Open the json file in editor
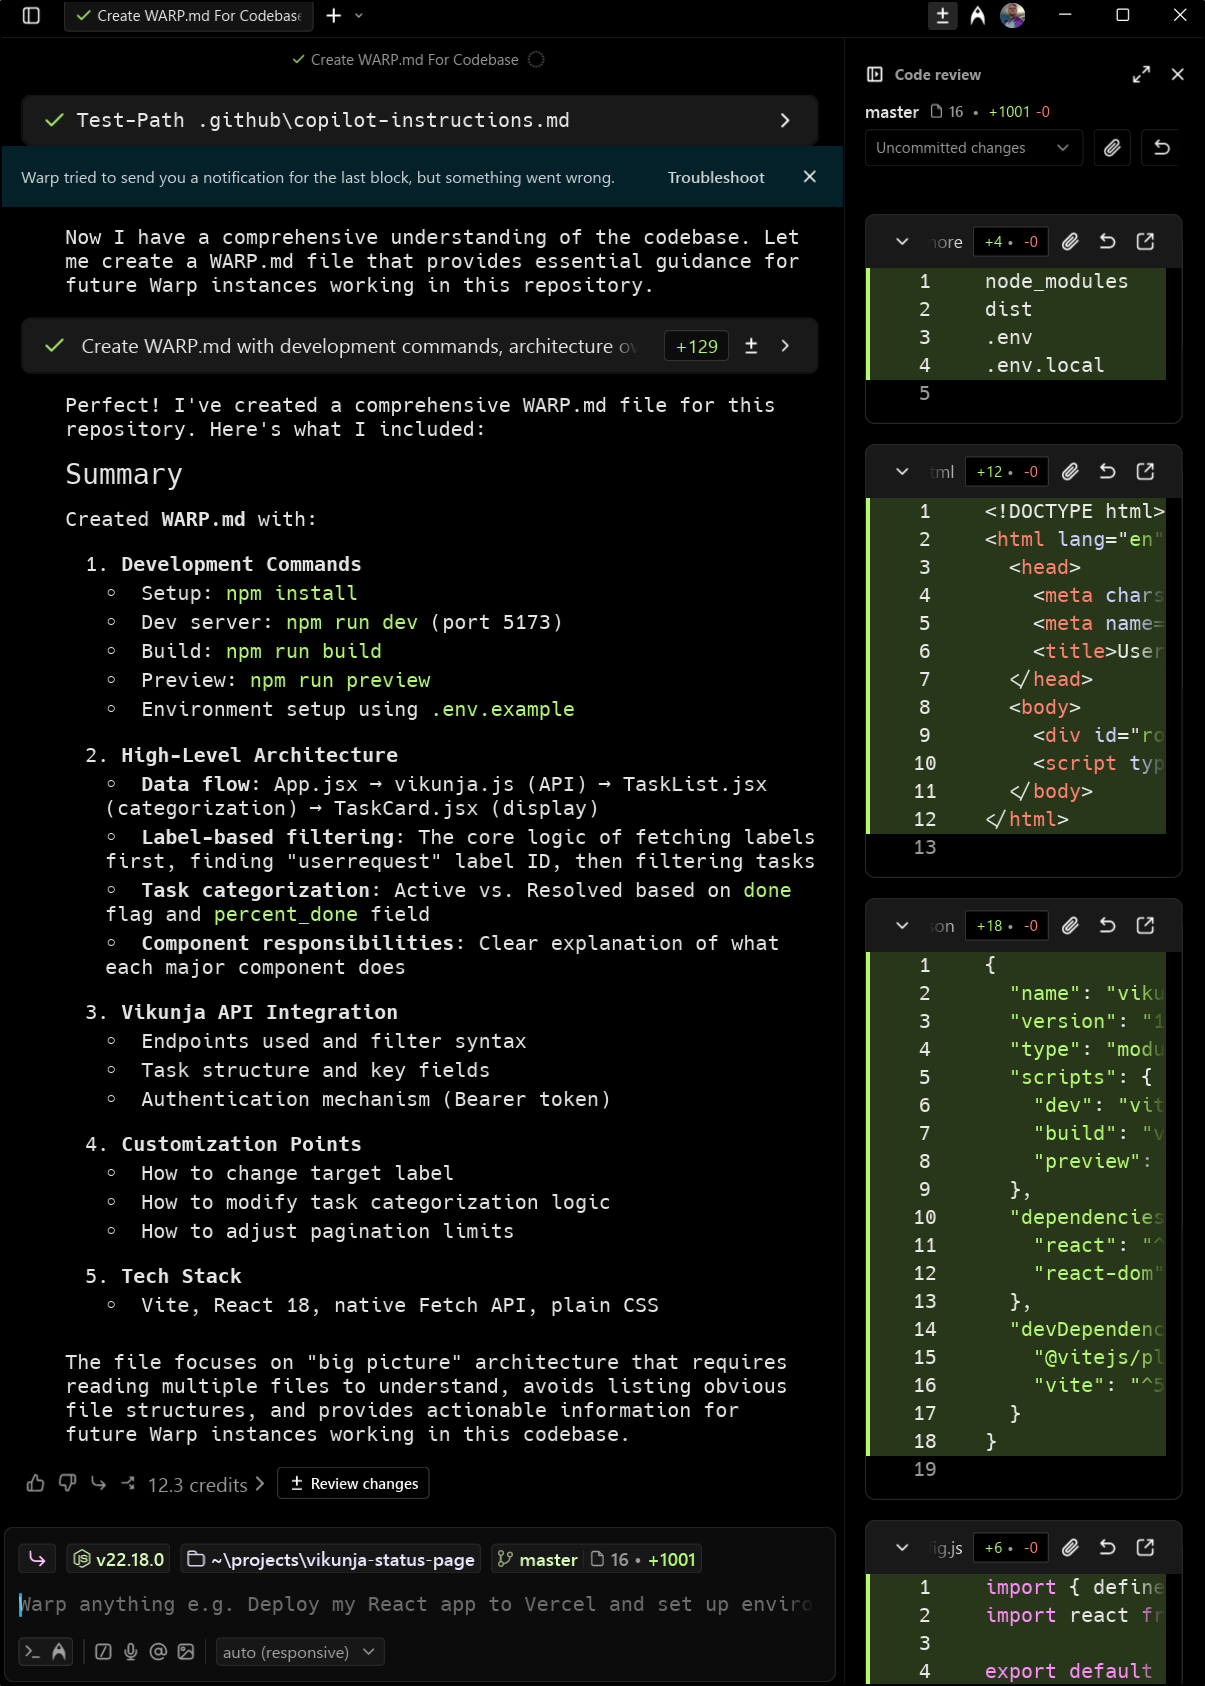1205x1686 pixels. tap(1145, 925)
